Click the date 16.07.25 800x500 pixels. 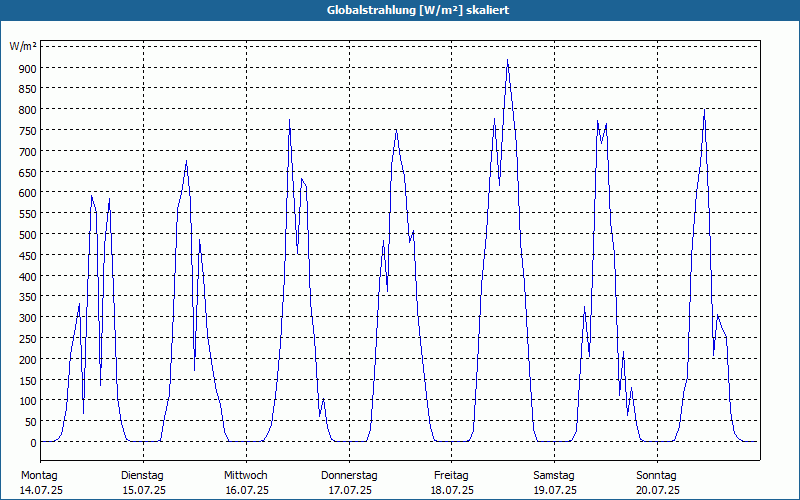[x=247, y=491]
